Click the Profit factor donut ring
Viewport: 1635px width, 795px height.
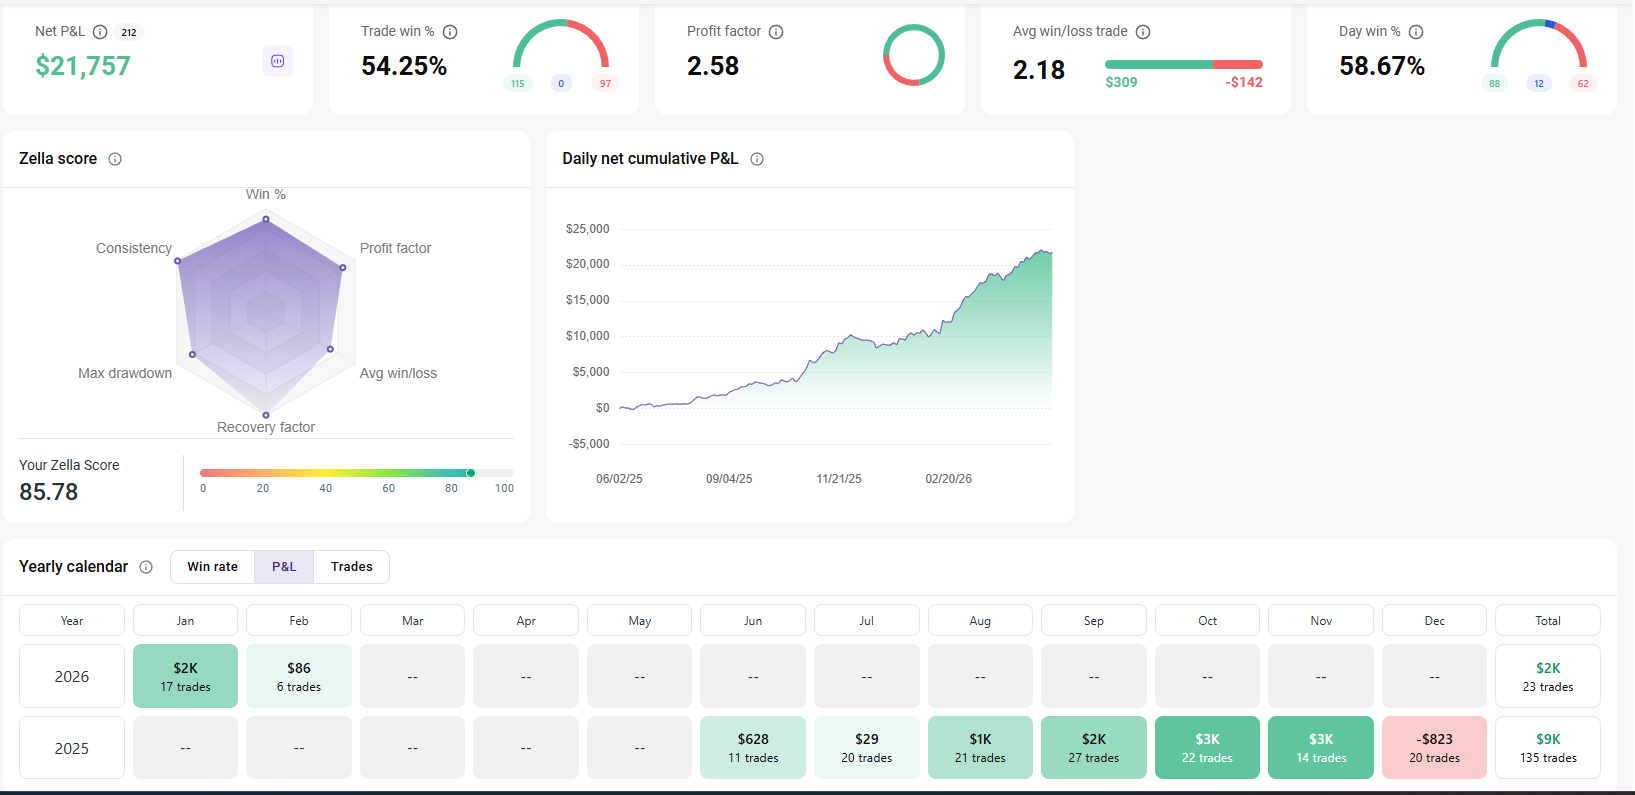pos(914,55)
